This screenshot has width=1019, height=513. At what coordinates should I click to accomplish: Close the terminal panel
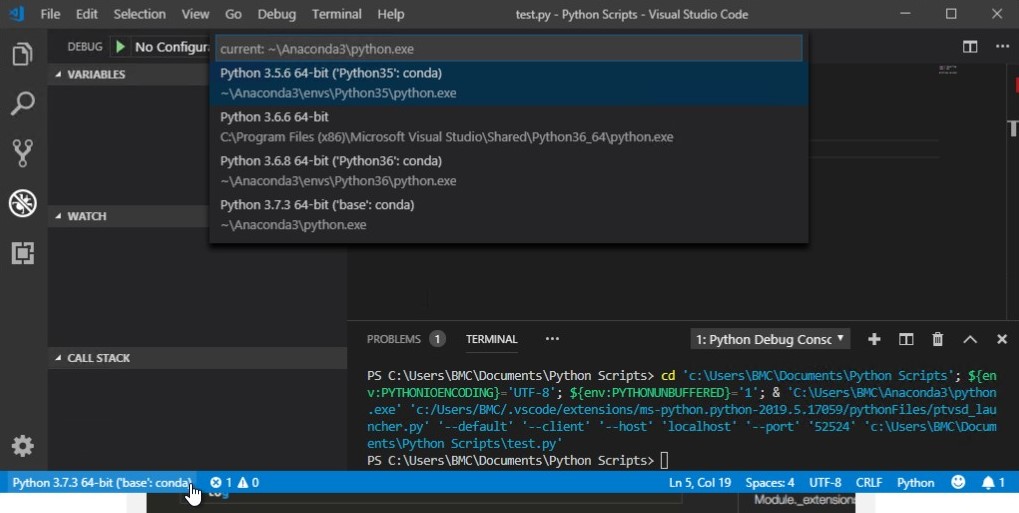[x=1001, y=339]
